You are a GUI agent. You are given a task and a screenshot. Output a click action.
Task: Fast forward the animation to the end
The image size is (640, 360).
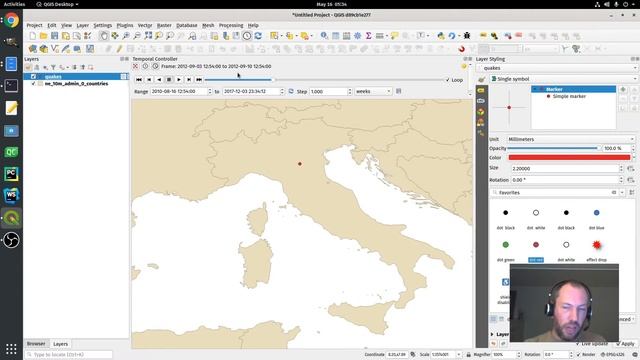199,80
